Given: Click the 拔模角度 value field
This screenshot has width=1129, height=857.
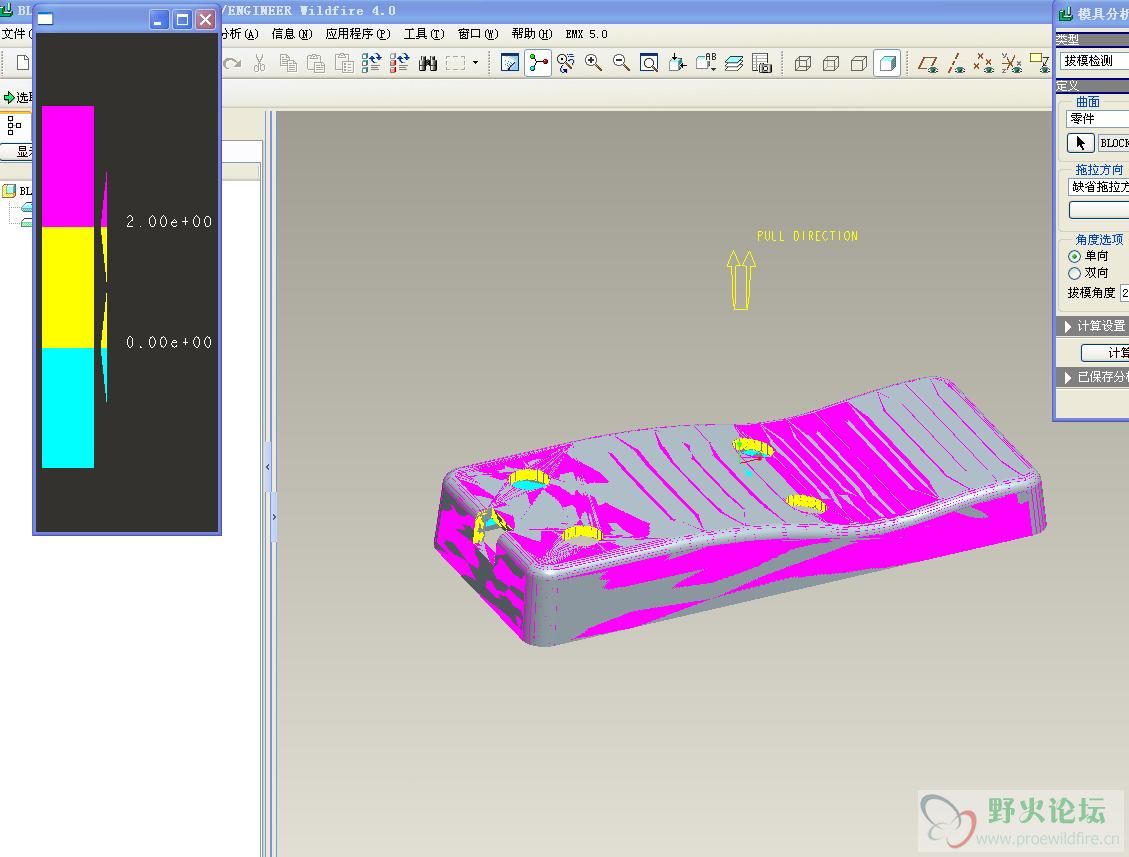Looking at the screenshot, I should tap(1125, 293).
